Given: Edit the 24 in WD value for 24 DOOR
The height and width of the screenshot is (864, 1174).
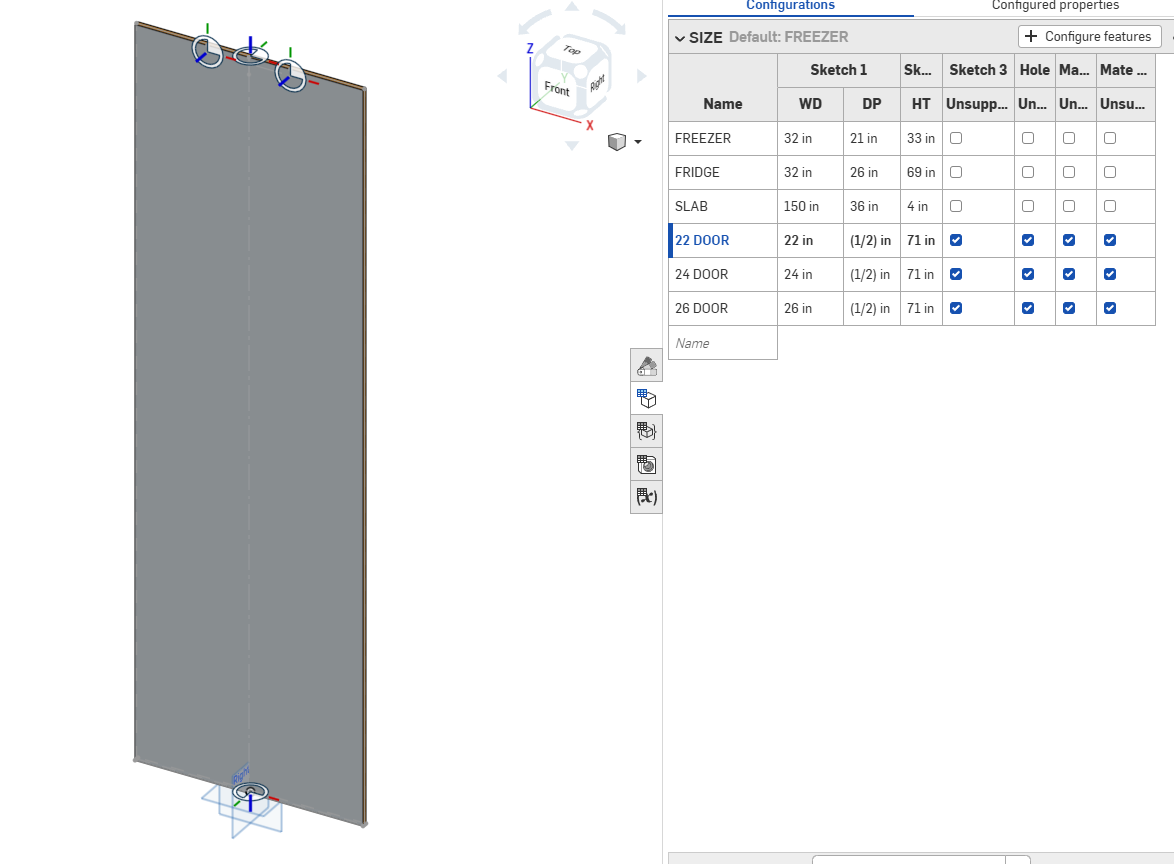Looking at the screenshot, I should tap(810, 274).
